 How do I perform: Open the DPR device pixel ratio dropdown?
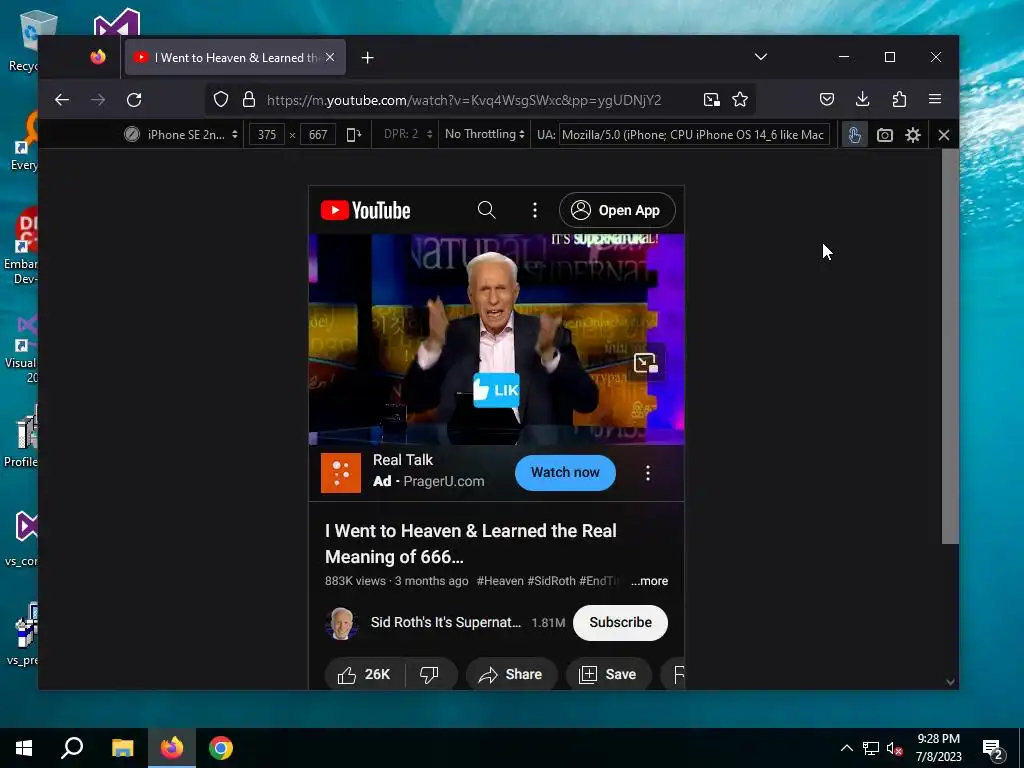click(x=408, y=134)
